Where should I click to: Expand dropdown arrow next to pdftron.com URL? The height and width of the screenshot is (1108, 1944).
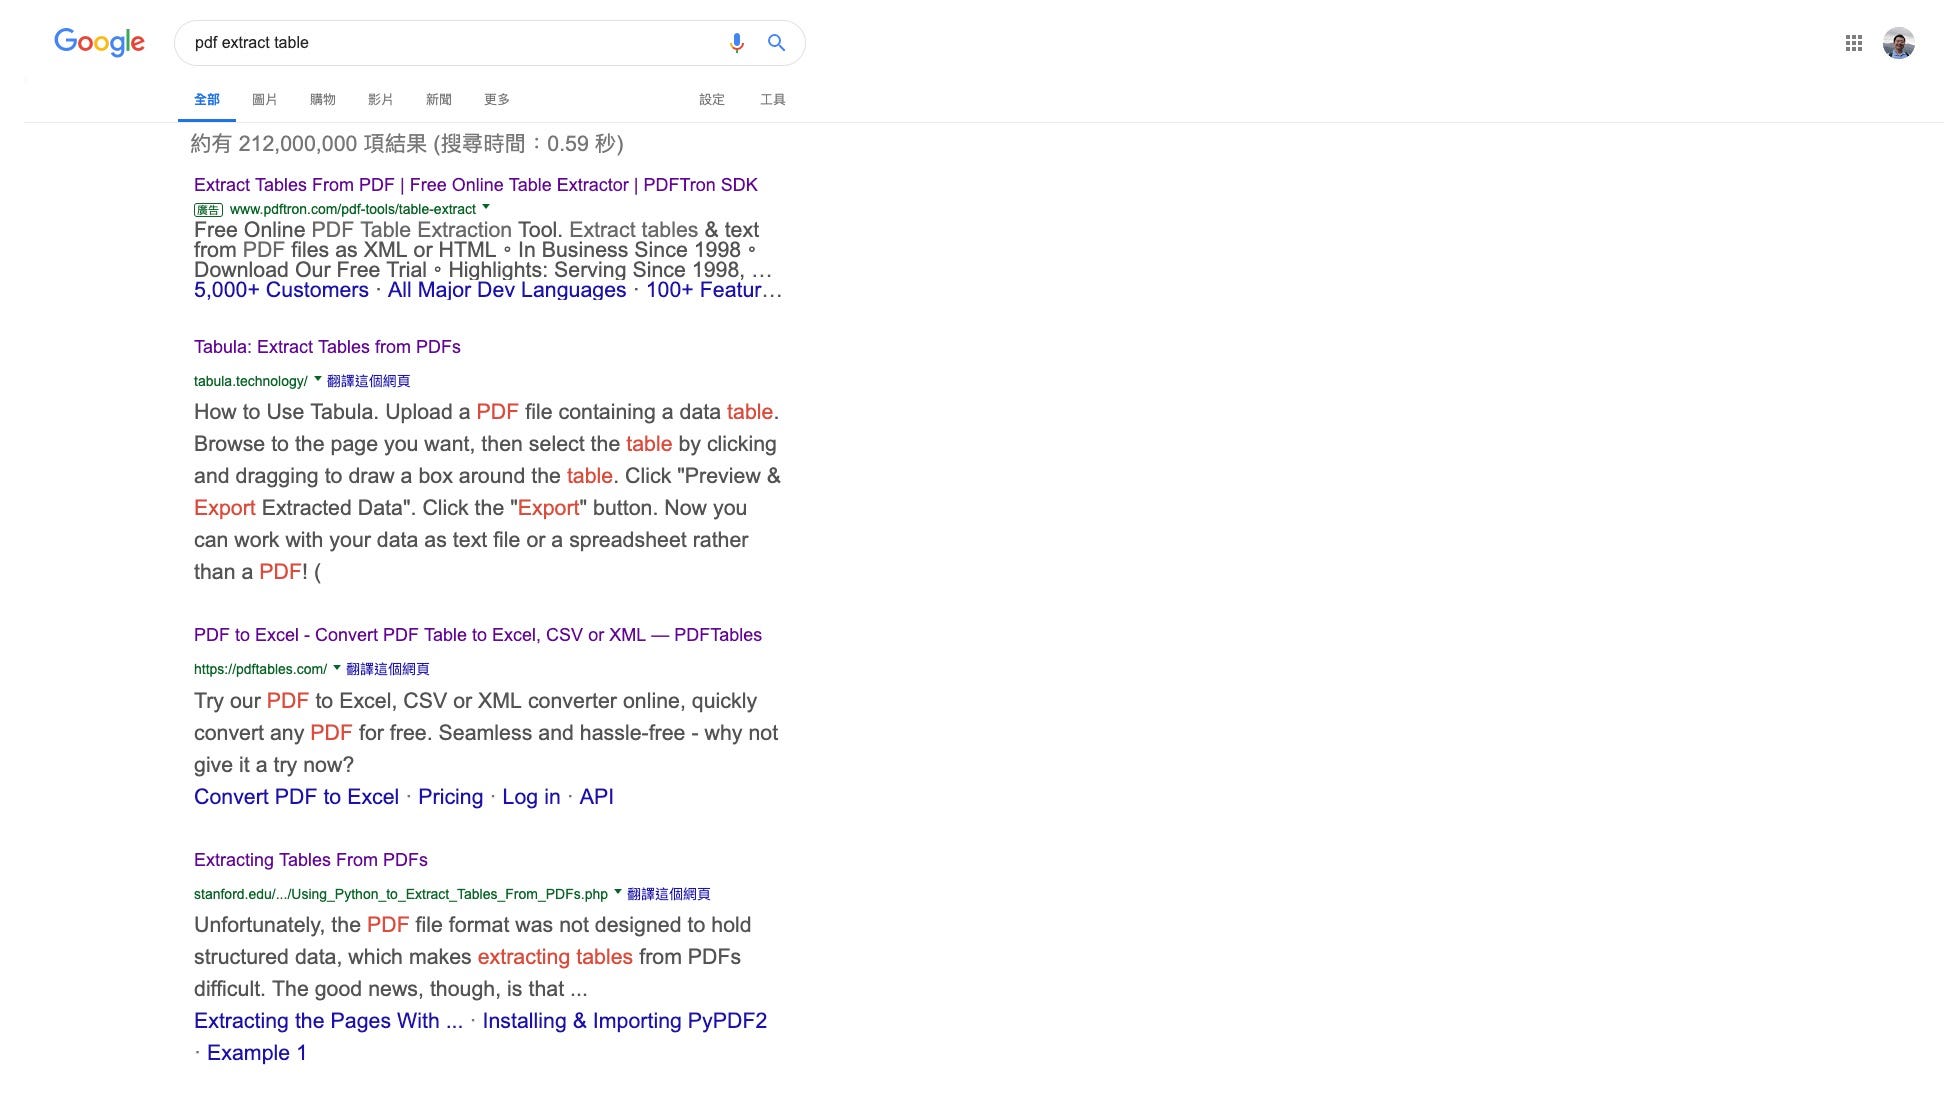(x=486, y=208)
